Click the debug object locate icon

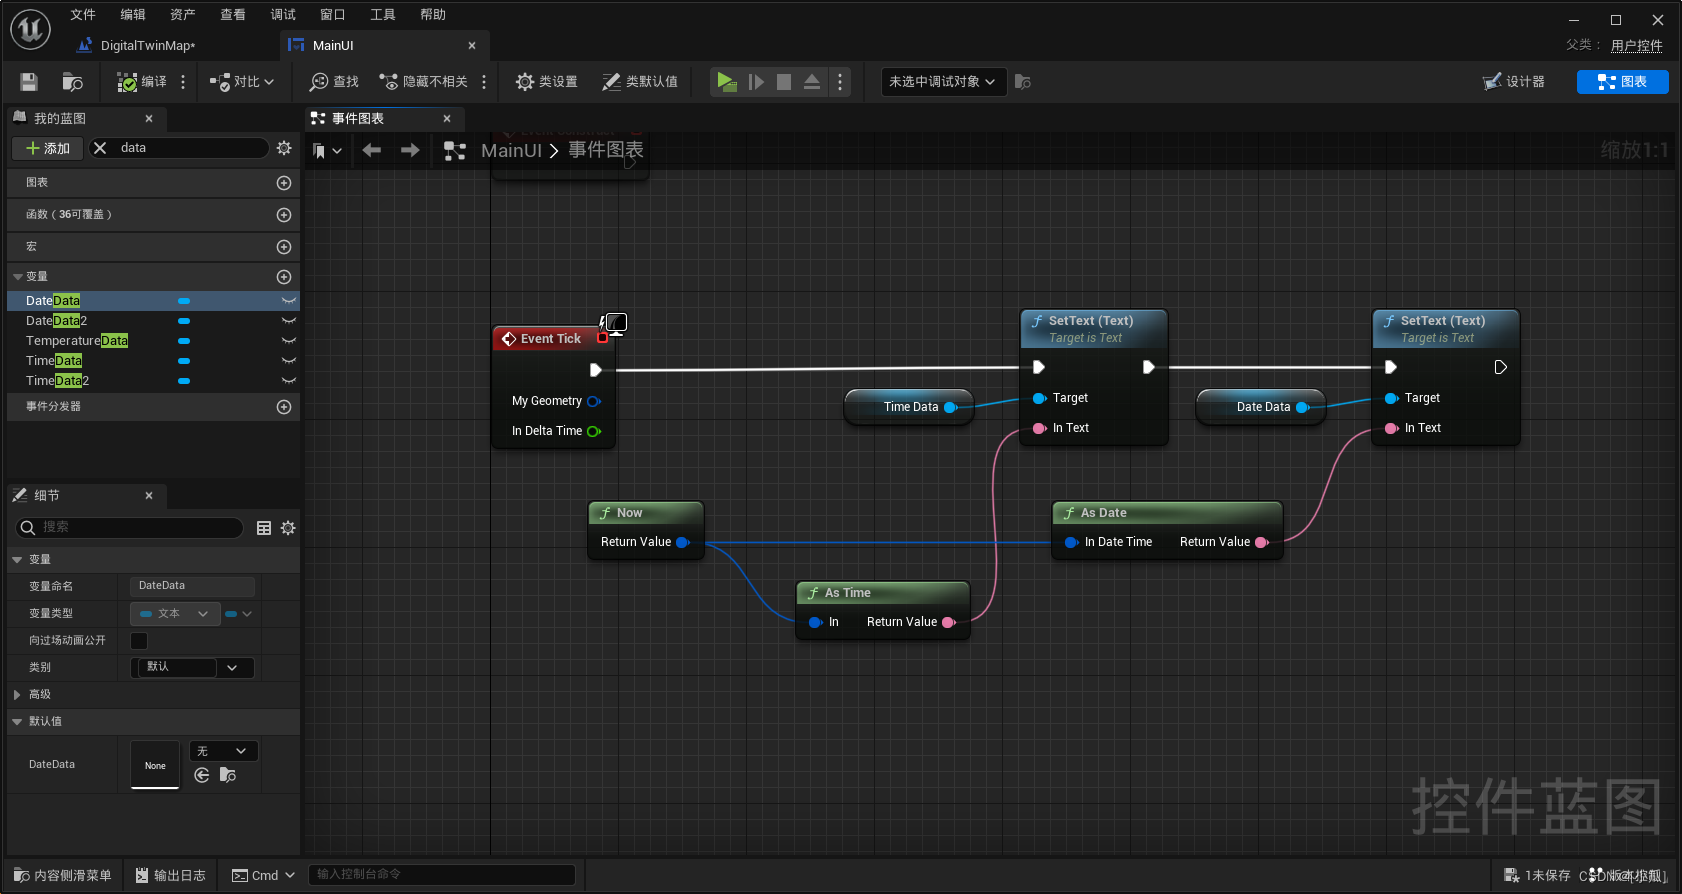[x=1022, y=82]
